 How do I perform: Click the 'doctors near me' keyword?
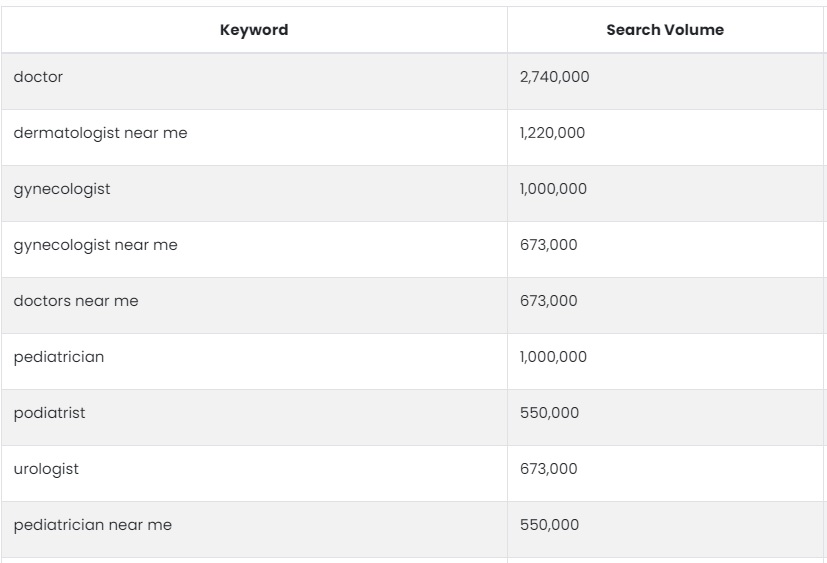tap(76, 301)
